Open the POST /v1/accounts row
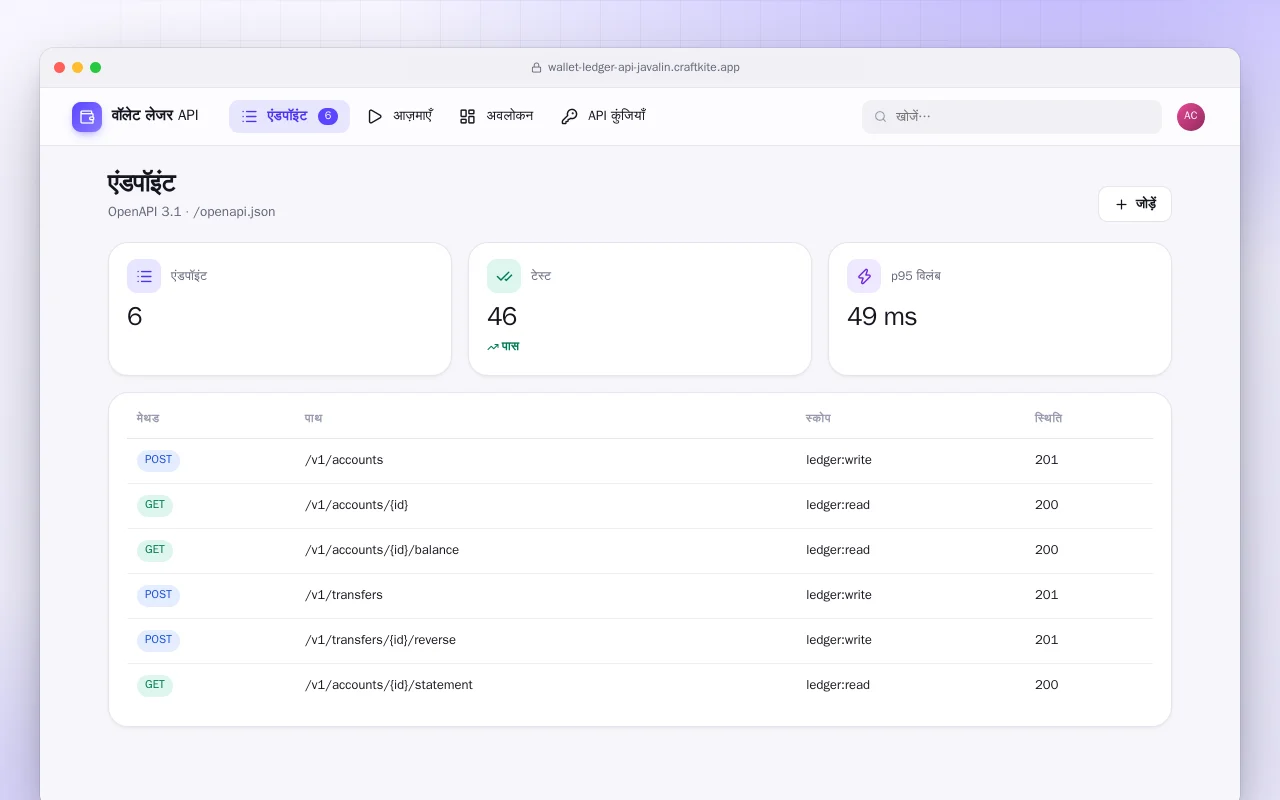 (x=640, y=461)
